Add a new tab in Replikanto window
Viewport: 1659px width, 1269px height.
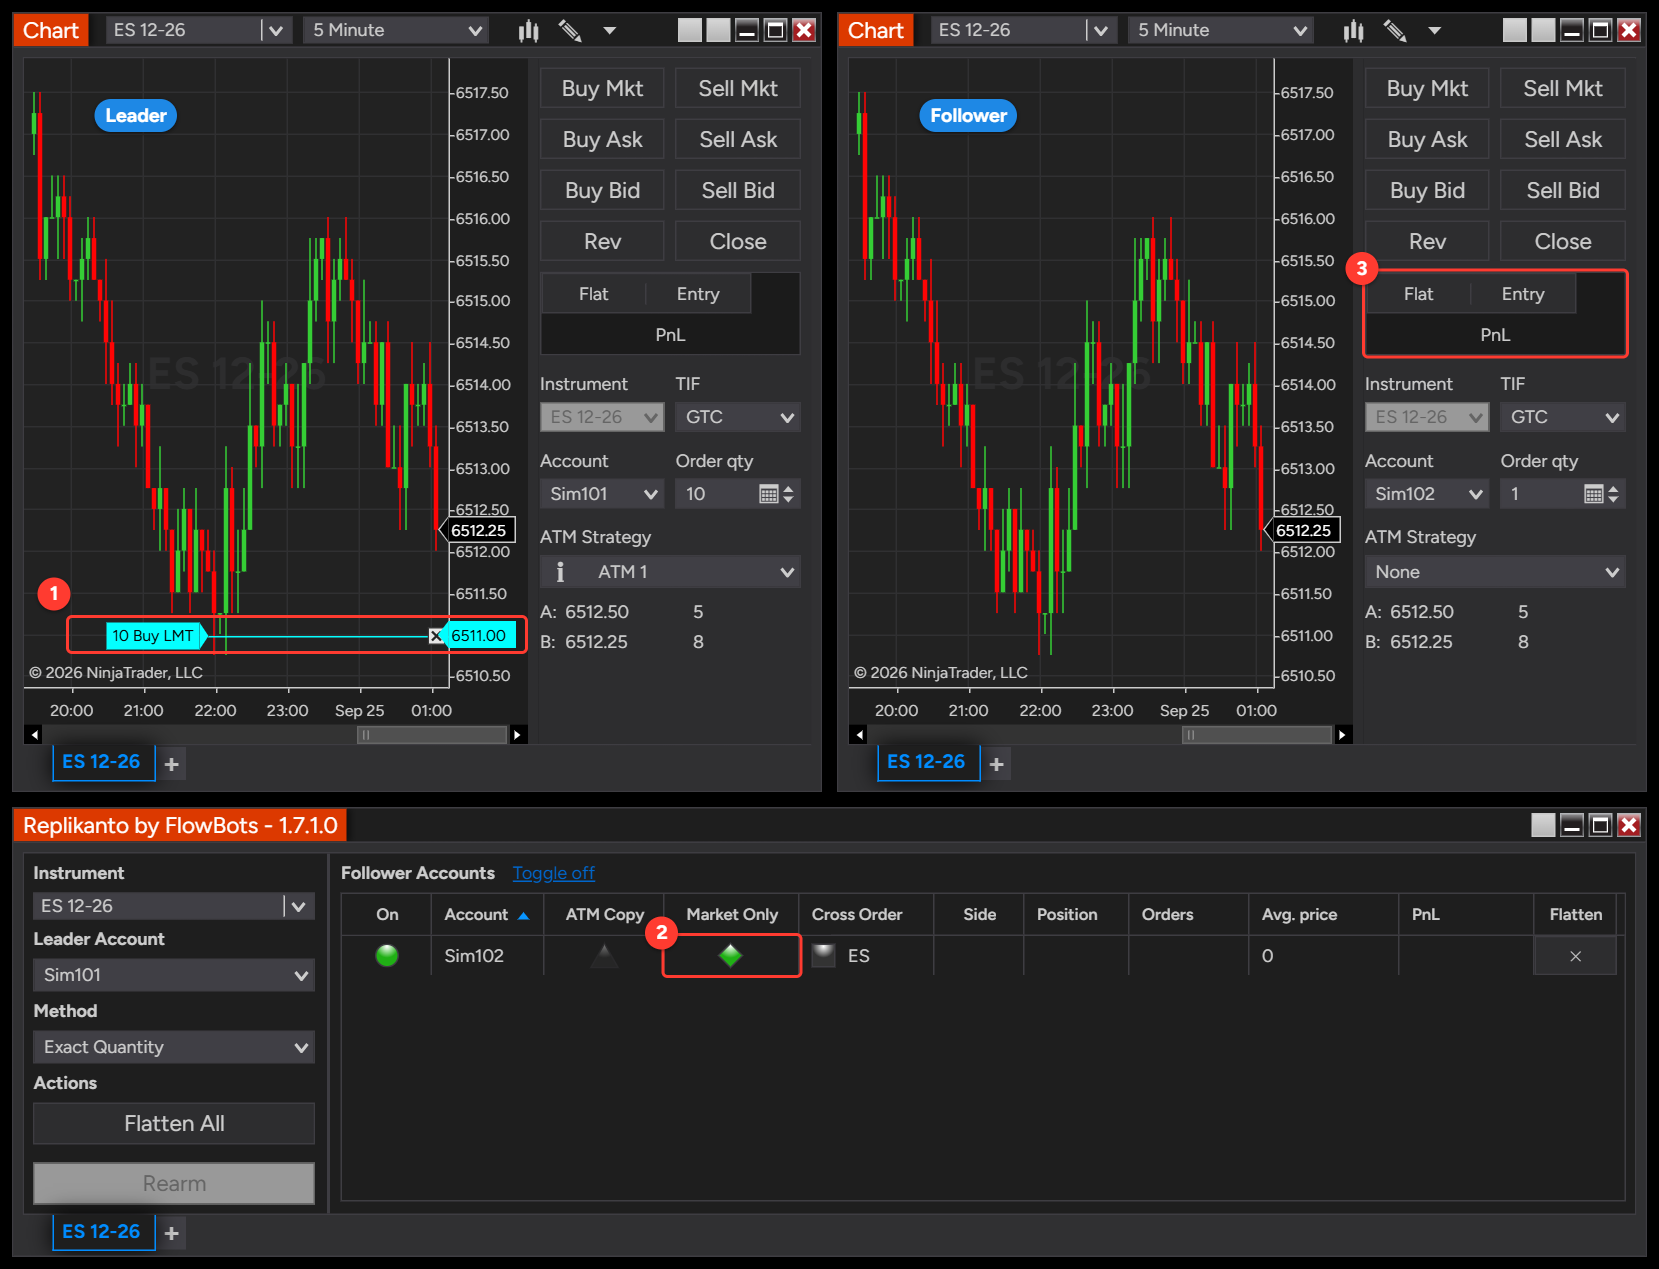pos(172,1233)
